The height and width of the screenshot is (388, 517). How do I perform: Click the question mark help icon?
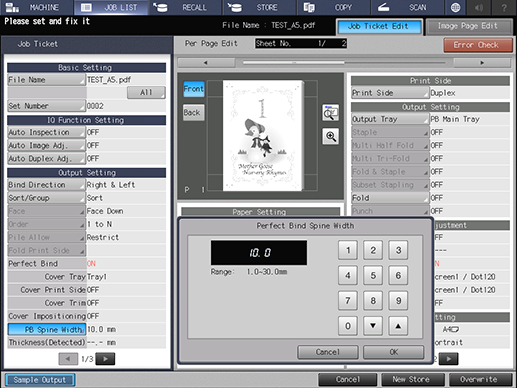pos(504,7)
